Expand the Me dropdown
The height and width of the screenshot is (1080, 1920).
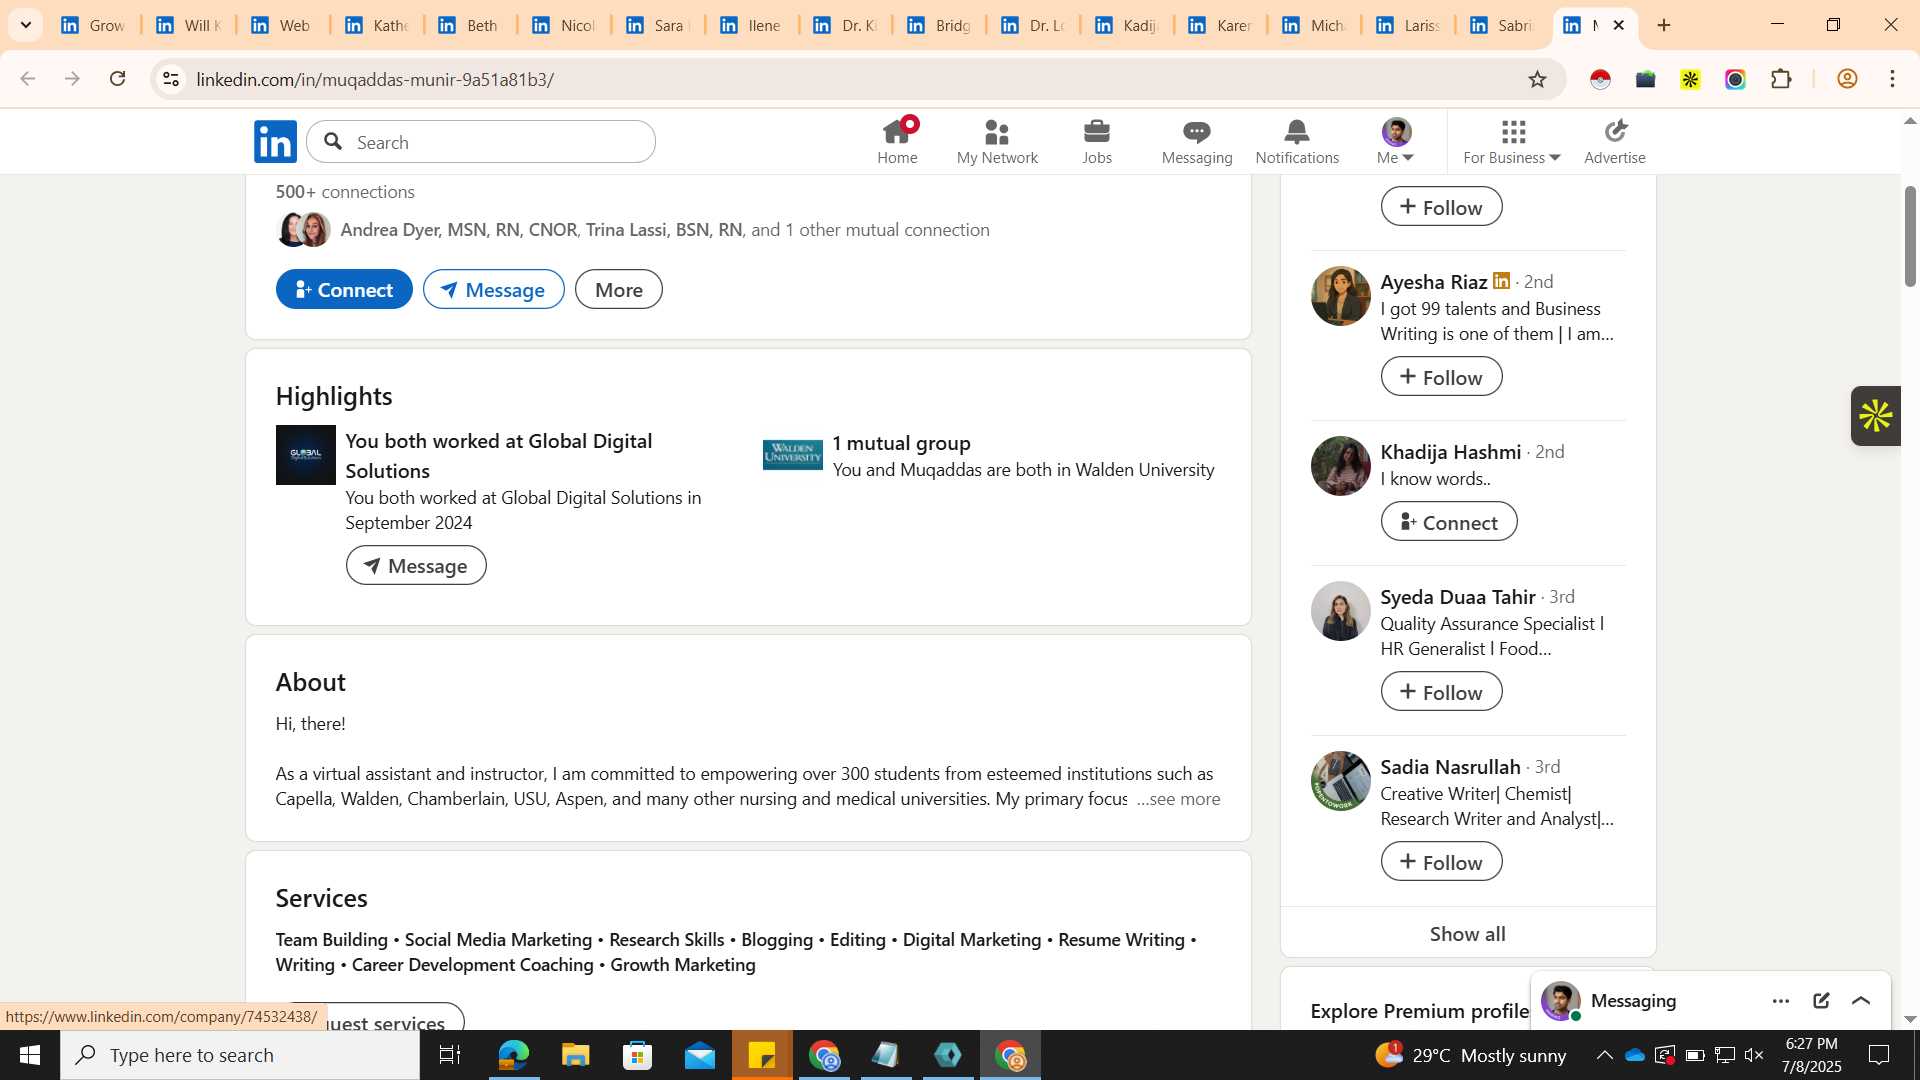pos(1396,141)
